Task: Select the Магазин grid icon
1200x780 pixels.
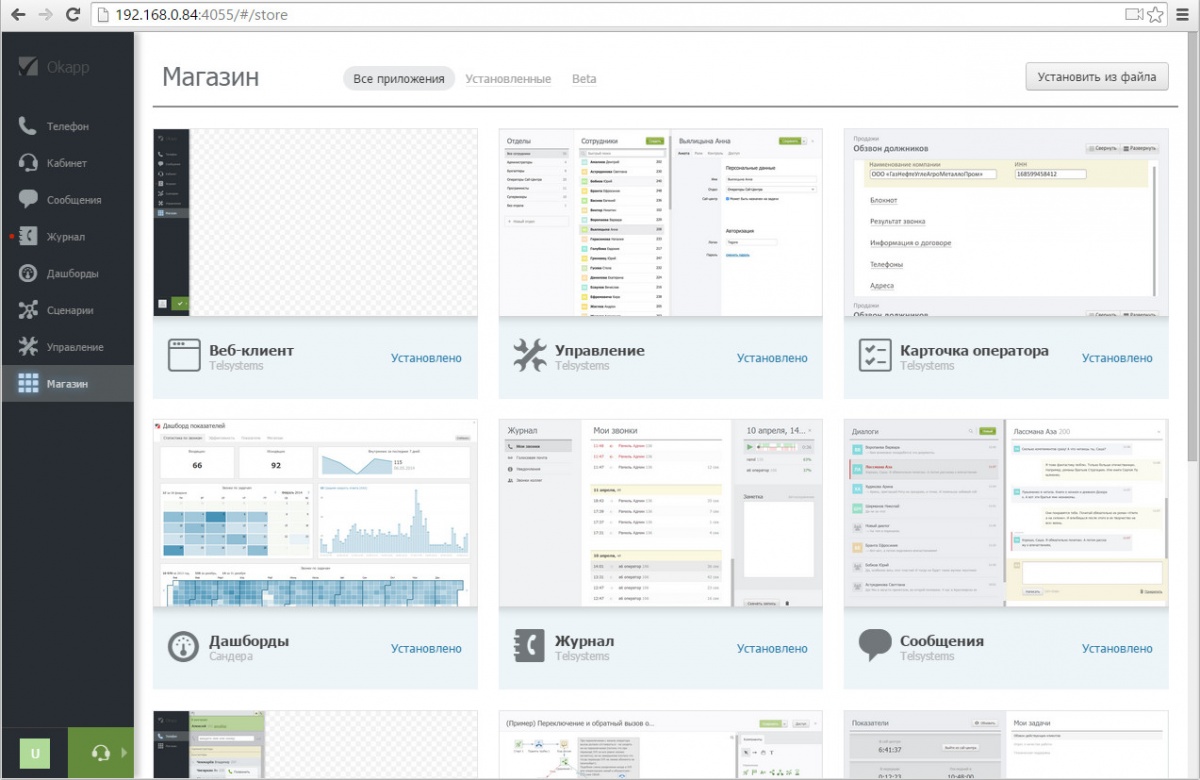Action: click(x=28, y=384)
